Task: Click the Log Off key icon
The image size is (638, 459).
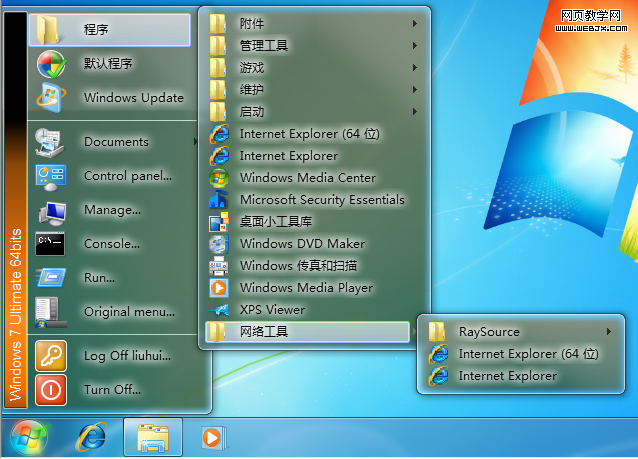Action: (x=51, y=356)
